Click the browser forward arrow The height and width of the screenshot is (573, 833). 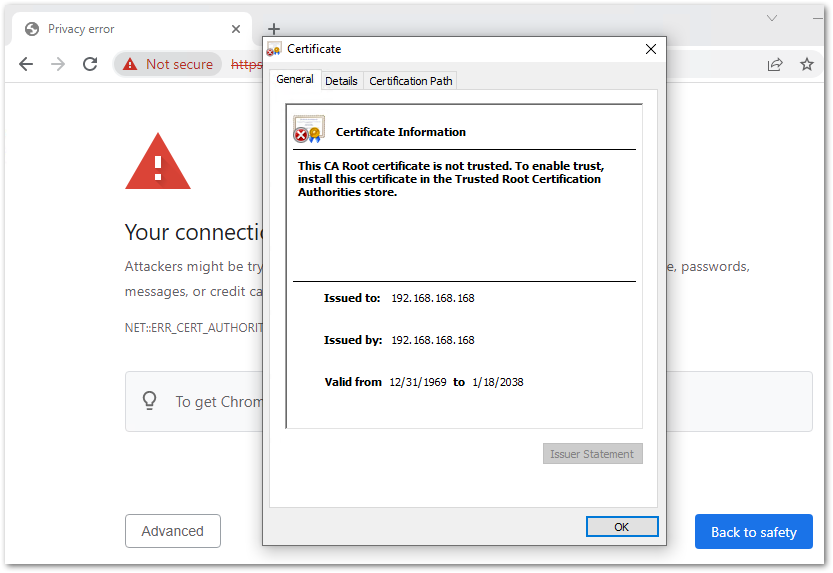pyautogui.click(x=58, y=64)
